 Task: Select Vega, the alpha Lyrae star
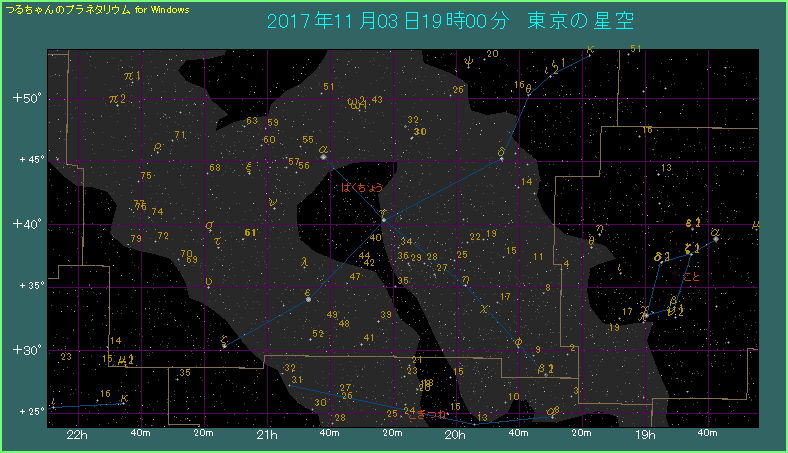716,239
